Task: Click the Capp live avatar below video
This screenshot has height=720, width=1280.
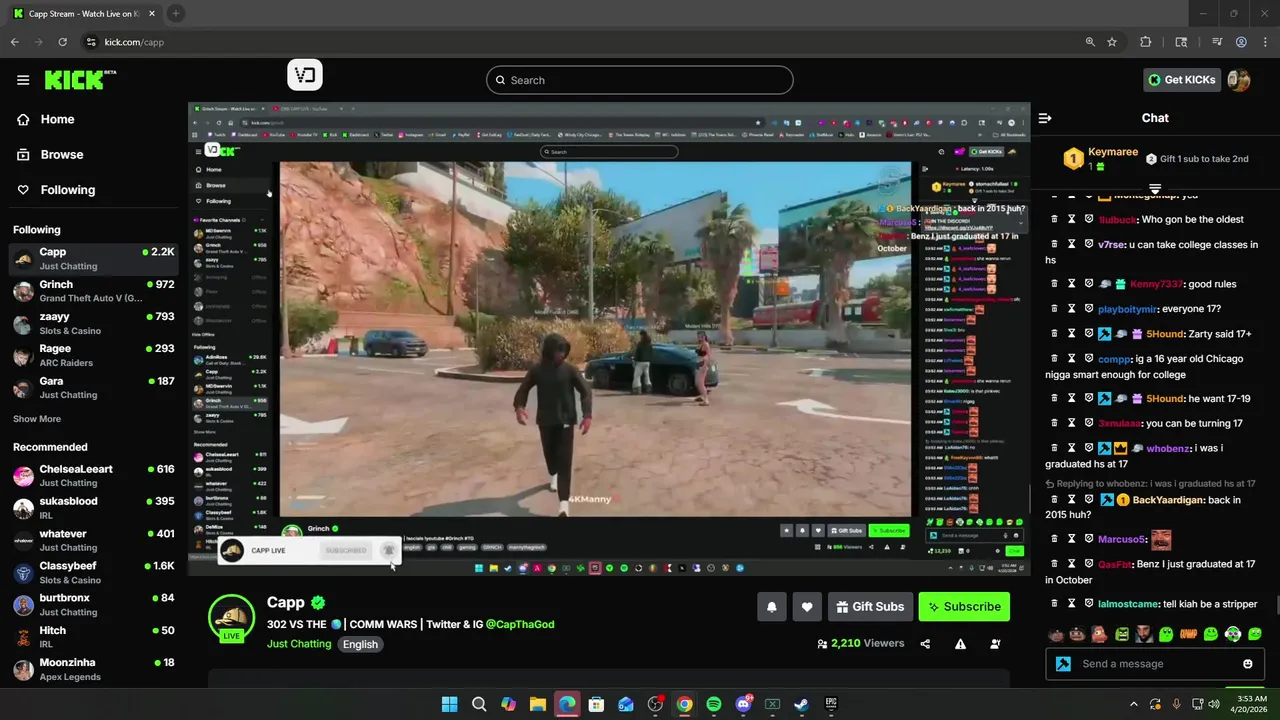Action: click(x=232, y=617)
